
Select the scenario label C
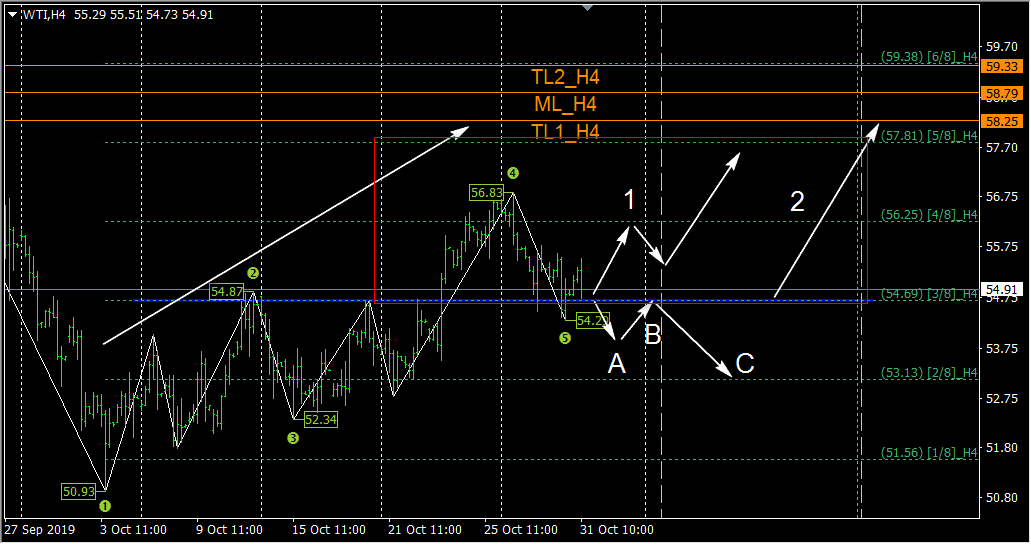point(744,364)
